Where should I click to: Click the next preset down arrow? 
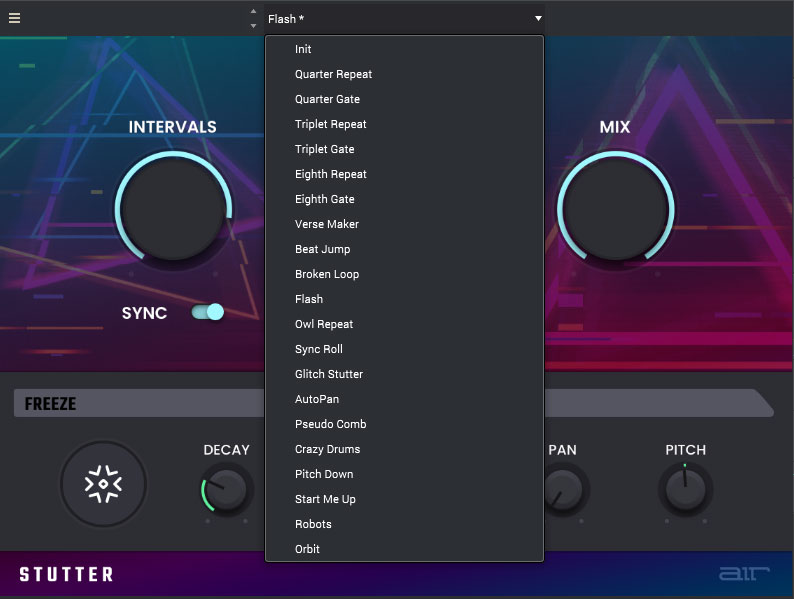tap(253, 26)
